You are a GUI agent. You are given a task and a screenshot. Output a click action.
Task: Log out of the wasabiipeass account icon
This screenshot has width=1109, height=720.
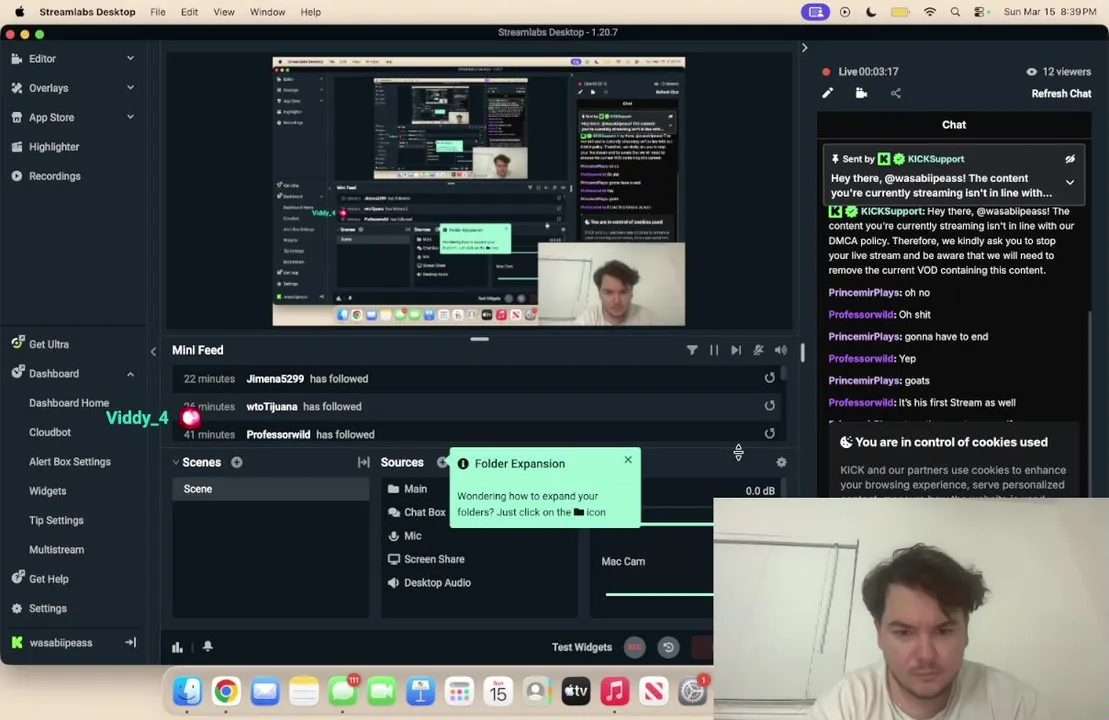coord(130,642)
